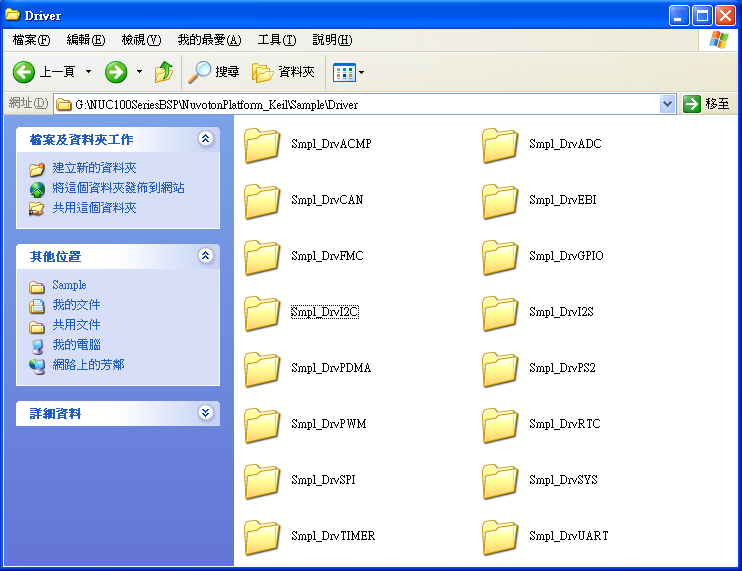The height and width of the screenshot is (571, 742).
Task: Open 我的文件 link
Action: pyautogui.click(x=76, y=305)
